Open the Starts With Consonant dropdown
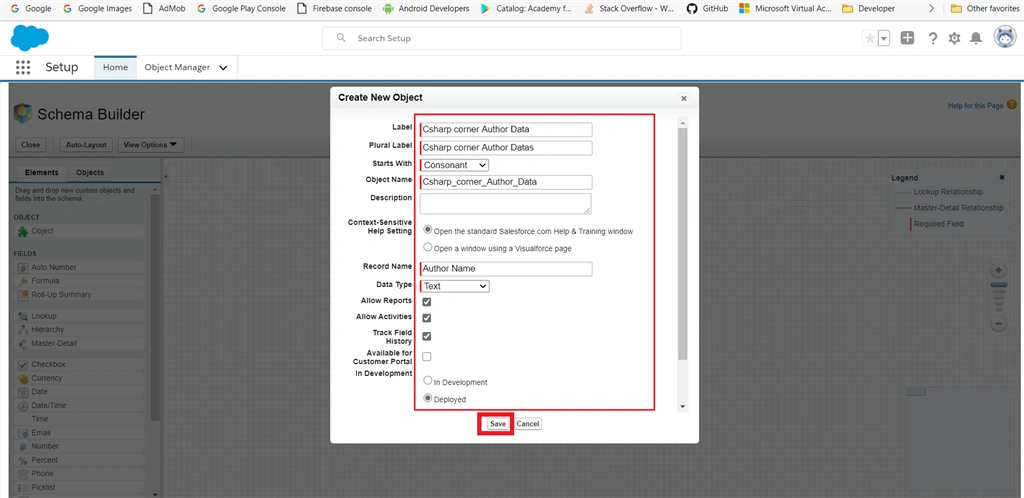This screenshot has width=1024, height=498. [x=455, y=165]
